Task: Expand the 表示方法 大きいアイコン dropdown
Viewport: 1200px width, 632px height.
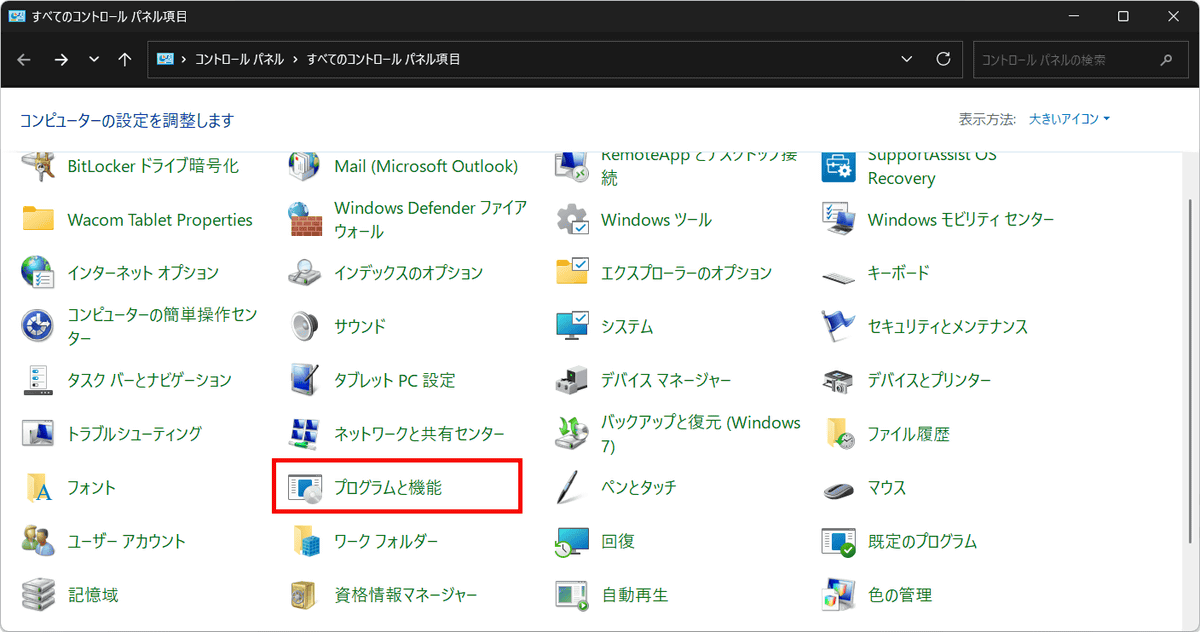Action: 1069,119
